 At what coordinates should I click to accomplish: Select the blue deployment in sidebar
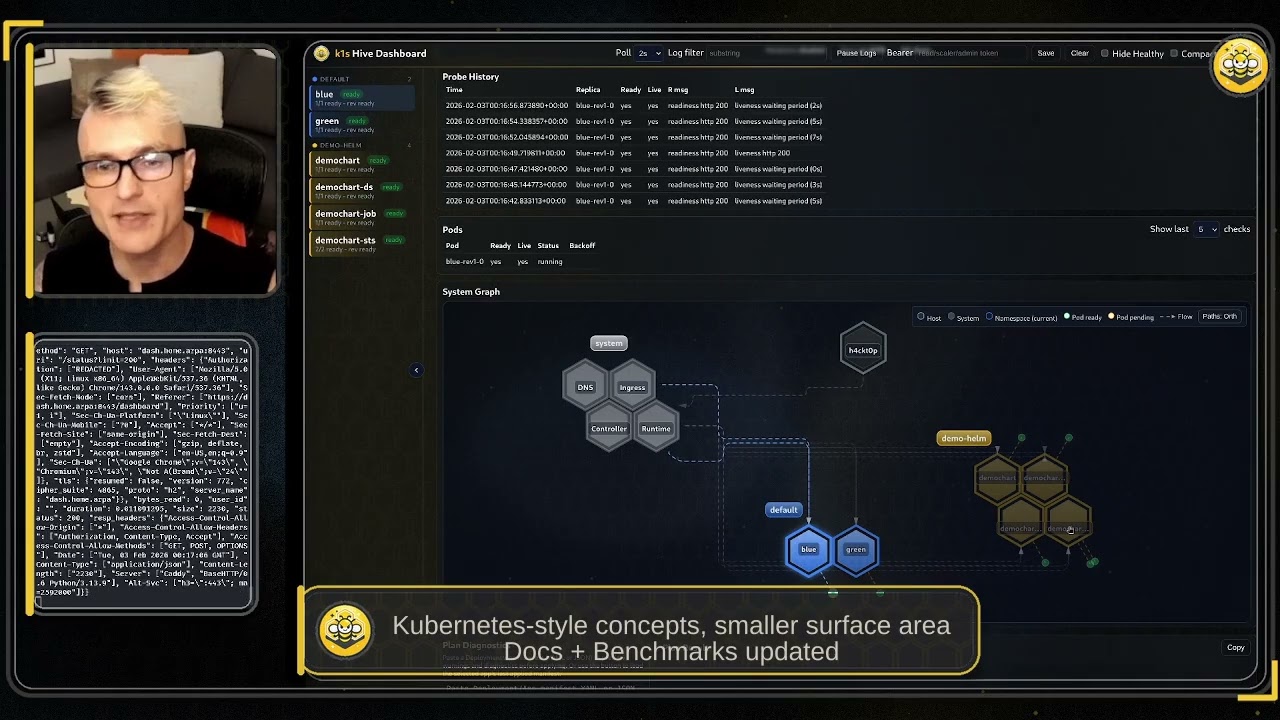pos(362,98)
